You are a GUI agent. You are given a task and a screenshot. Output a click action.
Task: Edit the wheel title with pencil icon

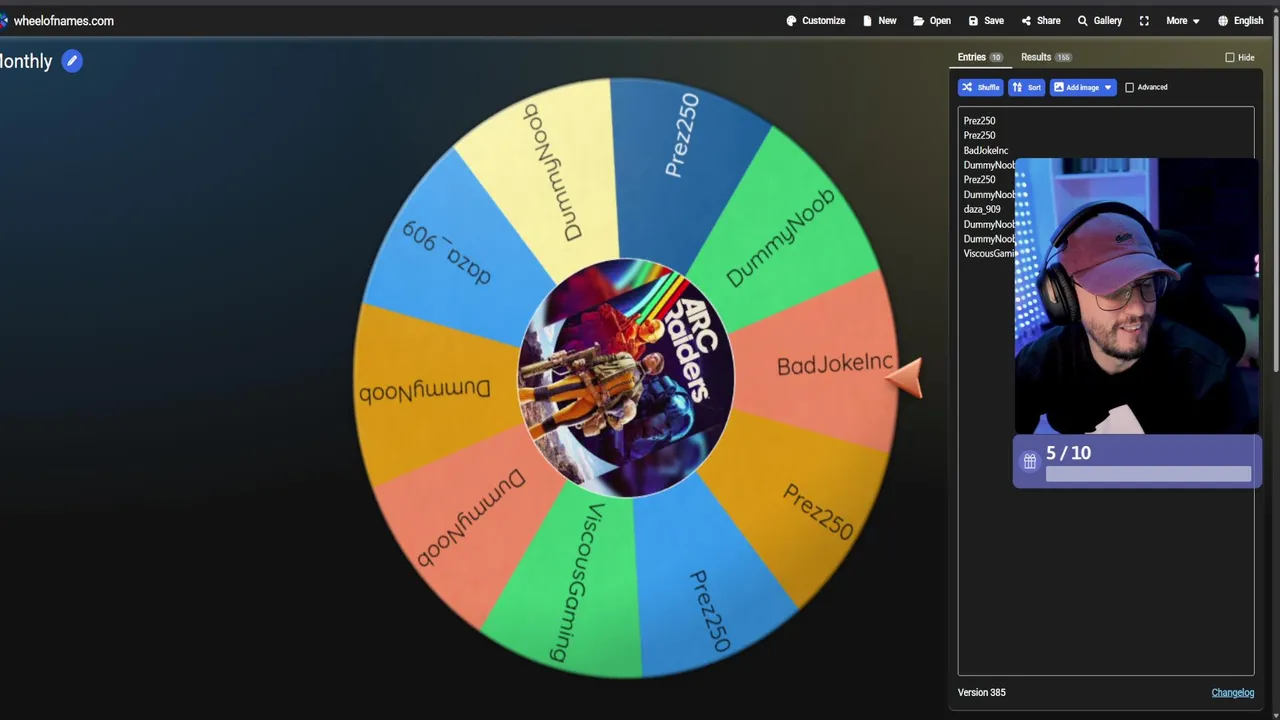pos(72,61)
